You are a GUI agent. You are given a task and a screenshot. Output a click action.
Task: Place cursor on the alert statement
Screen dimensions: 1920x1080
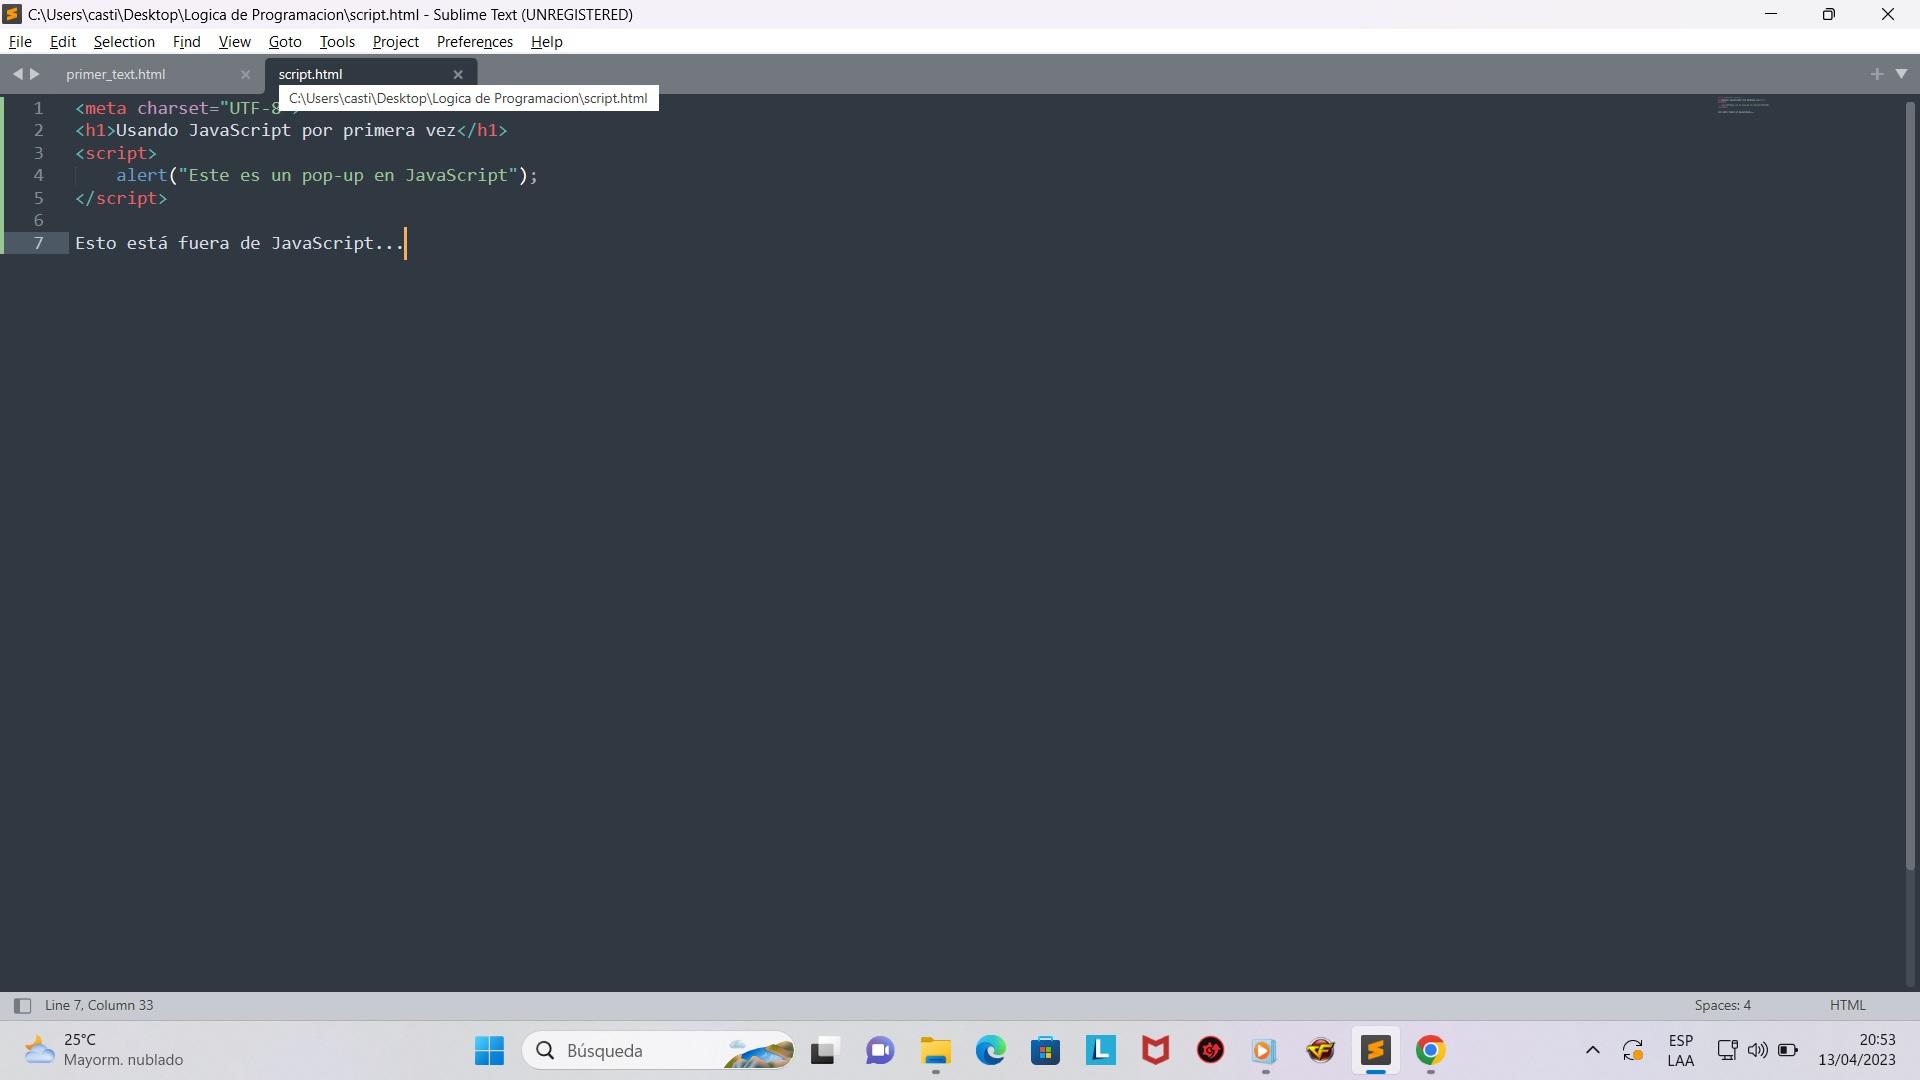point(327,175)
